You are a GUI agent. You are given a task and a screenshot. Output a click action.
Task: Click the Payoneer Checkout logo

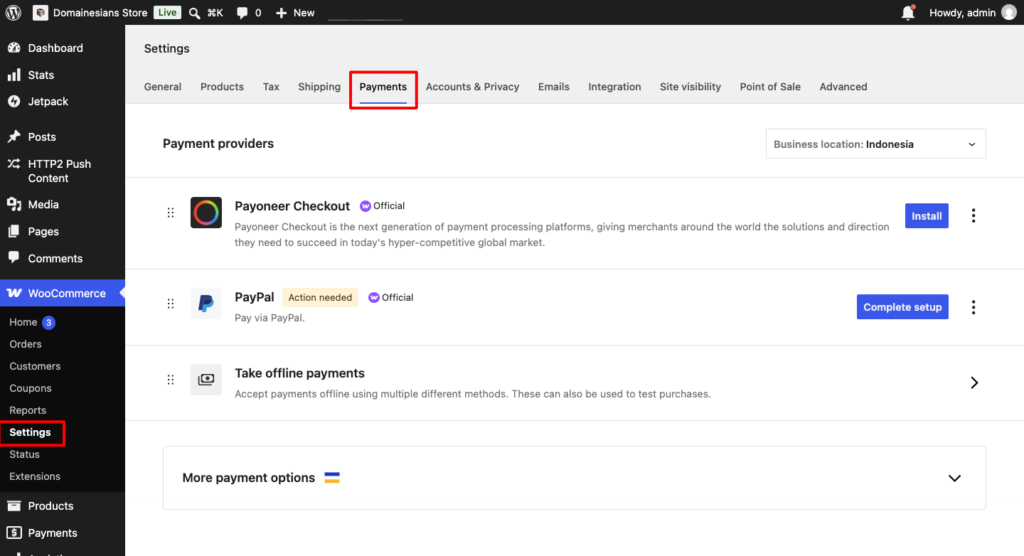[x=206, y=212]
